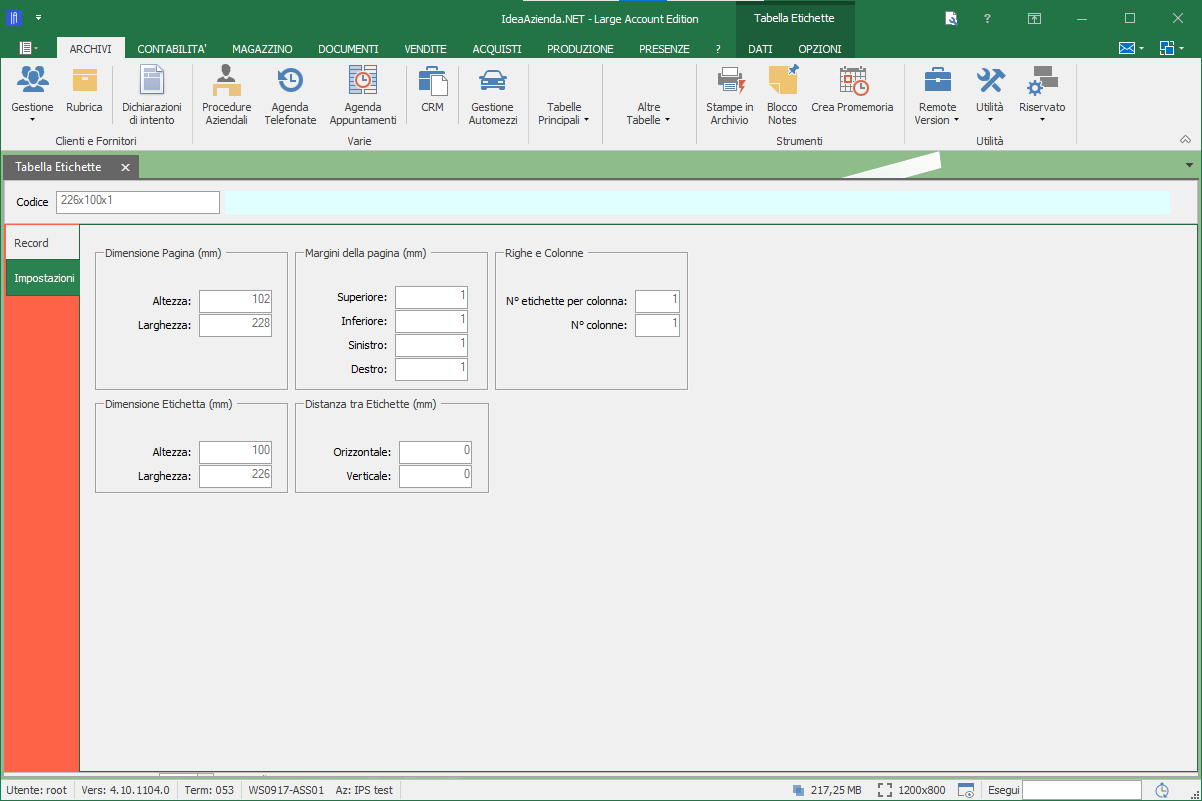Open Agenda Appuntamenti
1202x801 pixels.
coord(363,95)
